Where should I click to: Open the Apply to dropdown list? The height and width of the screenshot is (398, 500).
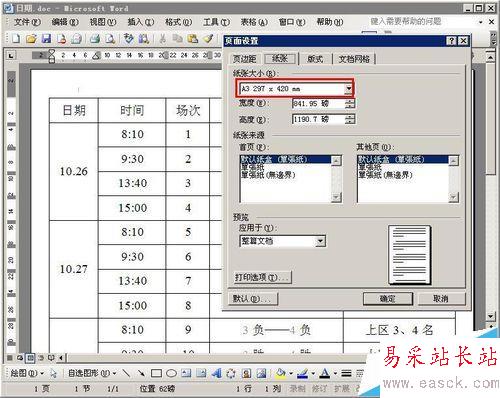(320, 241)
